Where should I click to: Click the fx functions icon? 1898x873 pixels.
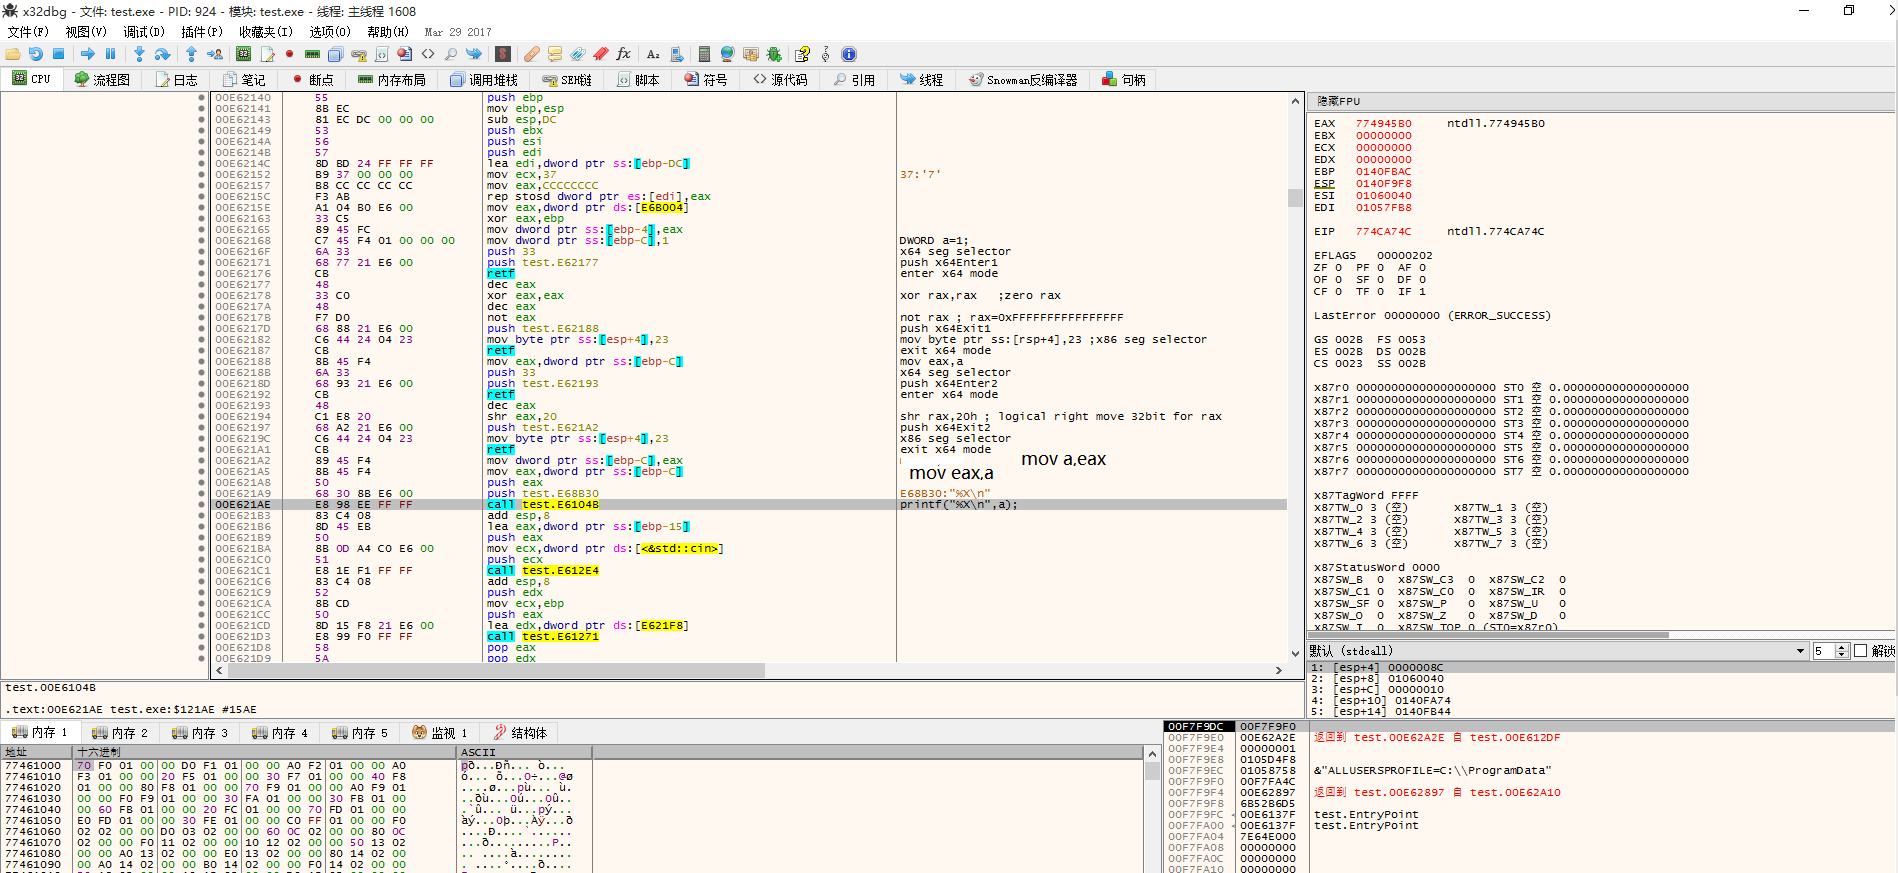[623, 54]
